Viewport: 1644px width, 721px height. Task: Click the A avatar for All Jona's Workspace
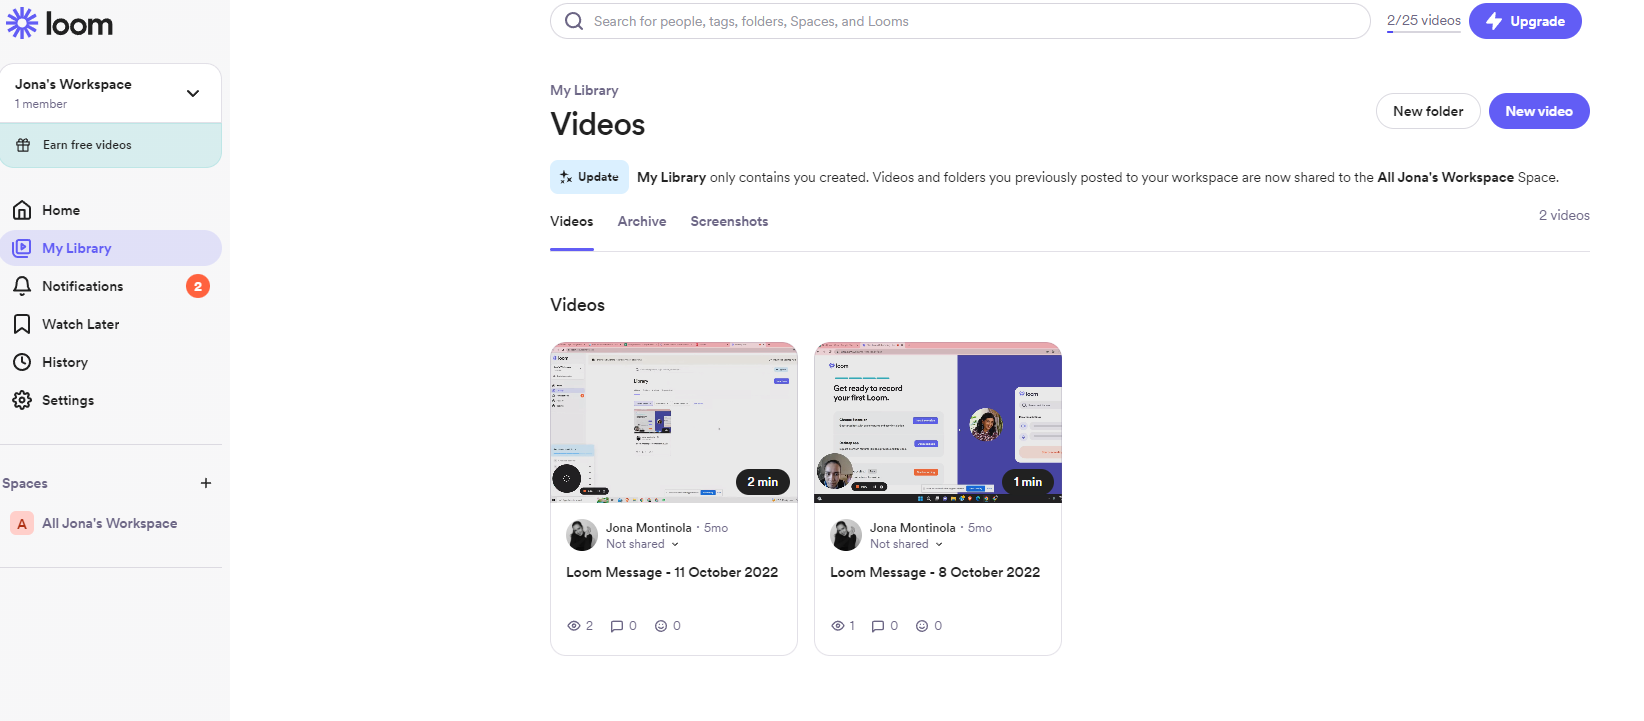pos(22,523)
